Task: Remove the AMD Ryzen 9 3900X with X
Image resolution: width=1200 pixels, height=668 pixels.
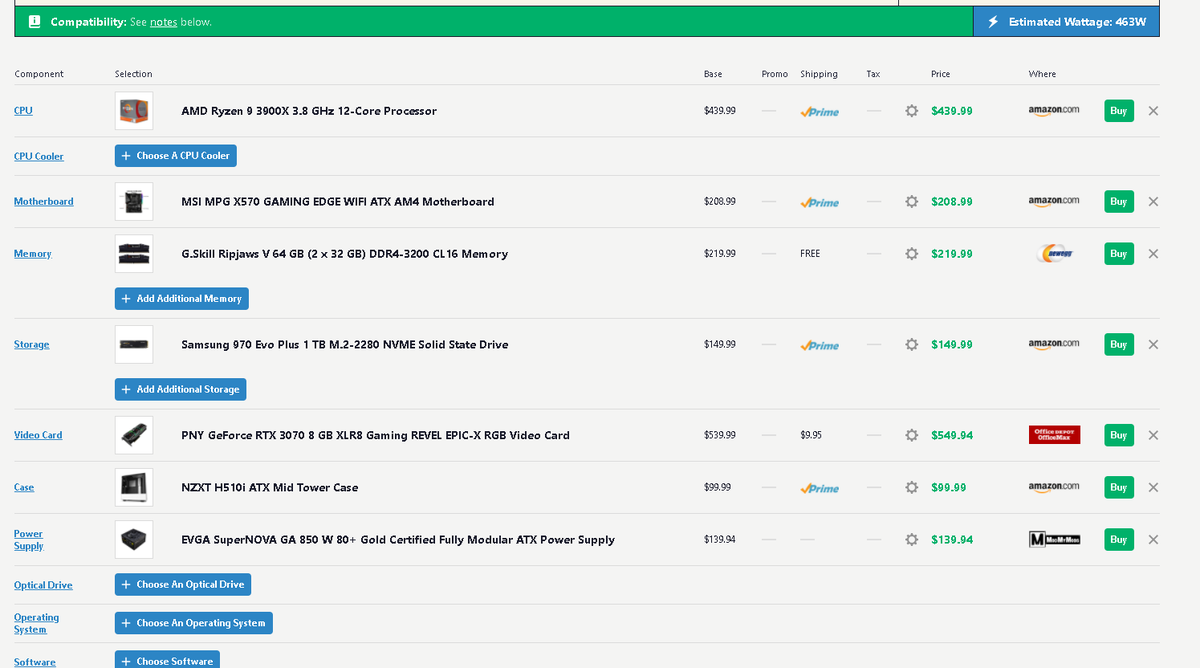Action: coord(1153,111)
